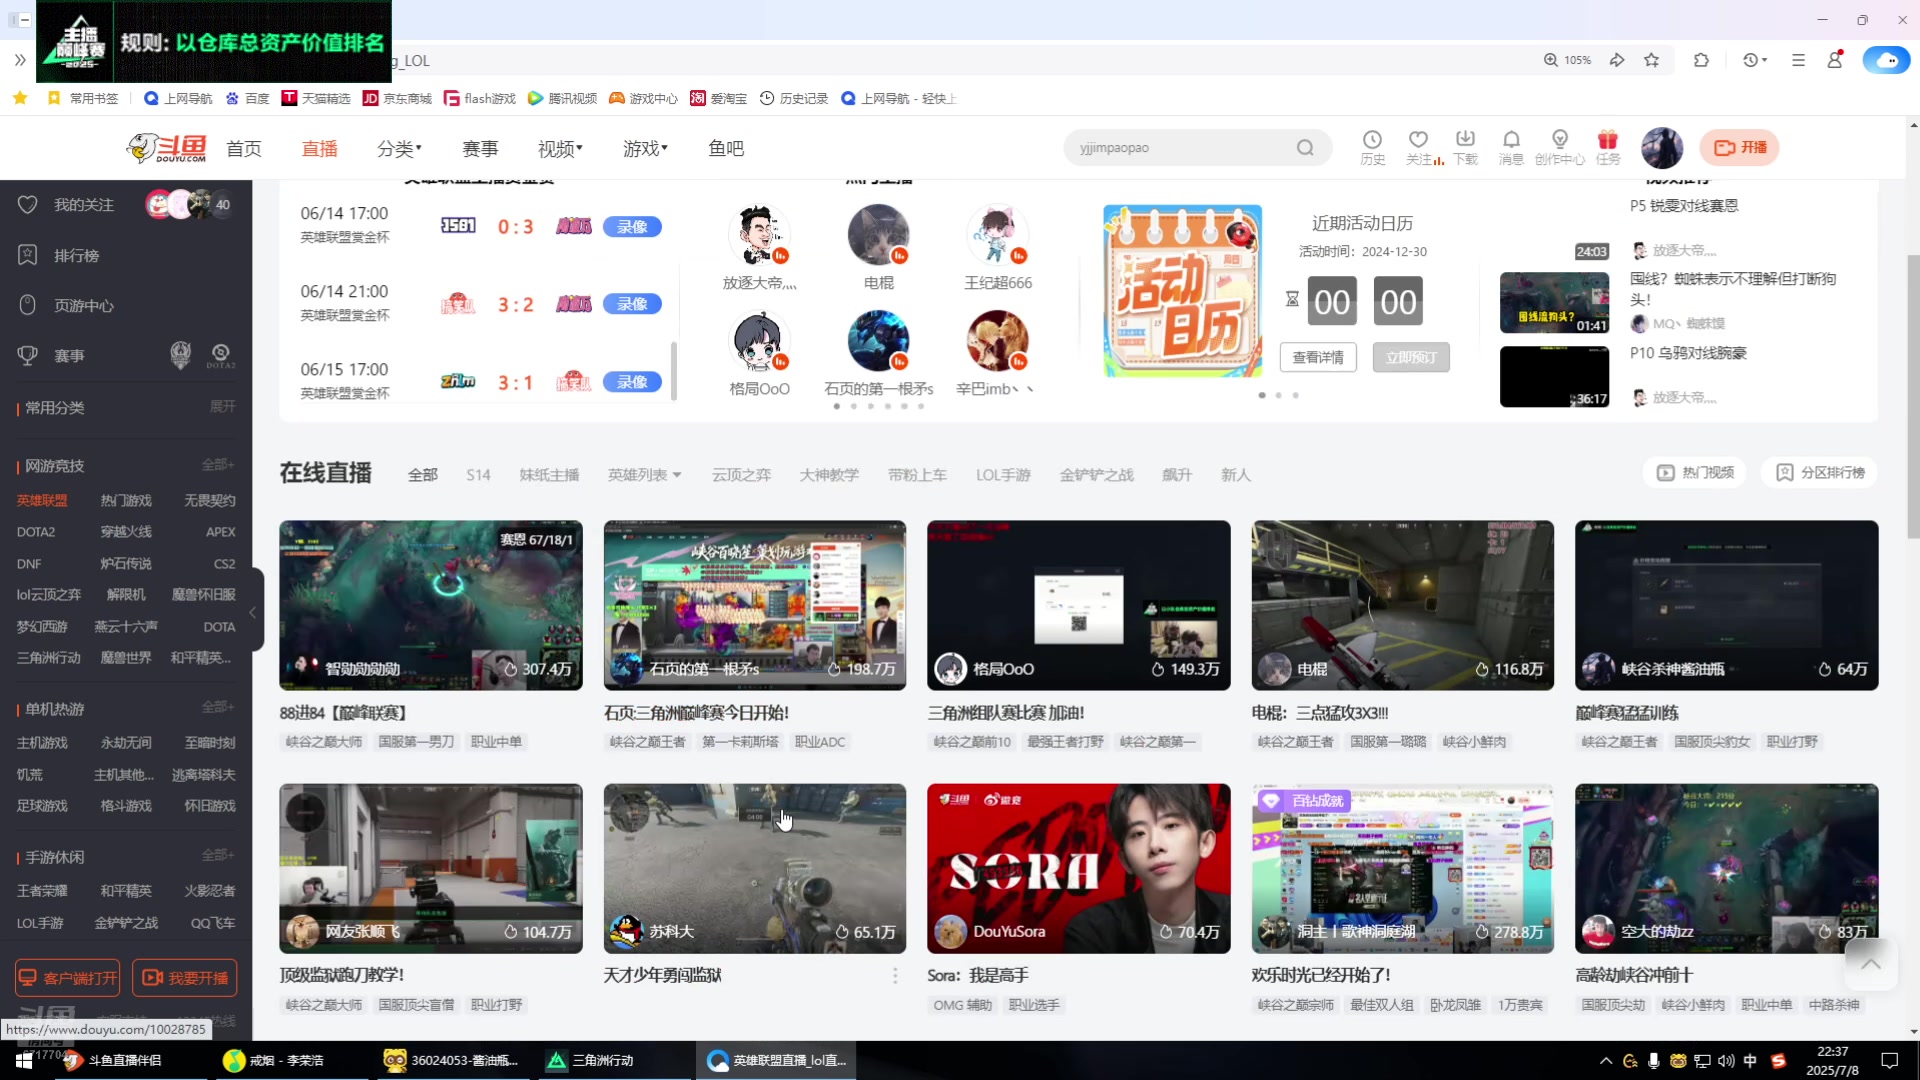Open the 视频 dropdown in the top nav
This screenshot has height=1080, width=1920.
pyautogui.click(x=560, y=149)
